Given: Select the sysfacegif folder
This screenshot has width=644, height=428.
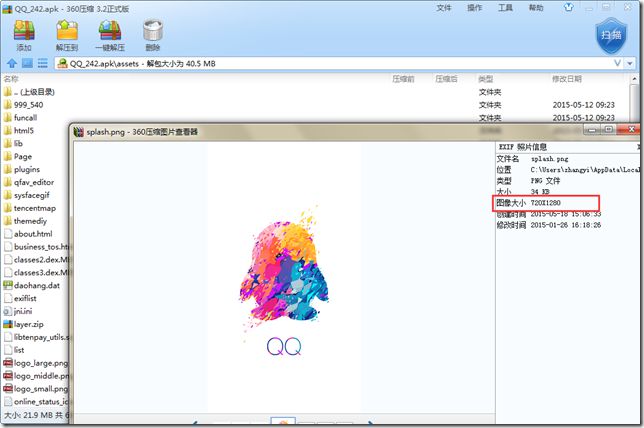Looking at the screenshot, I should [x=27, y=195].
